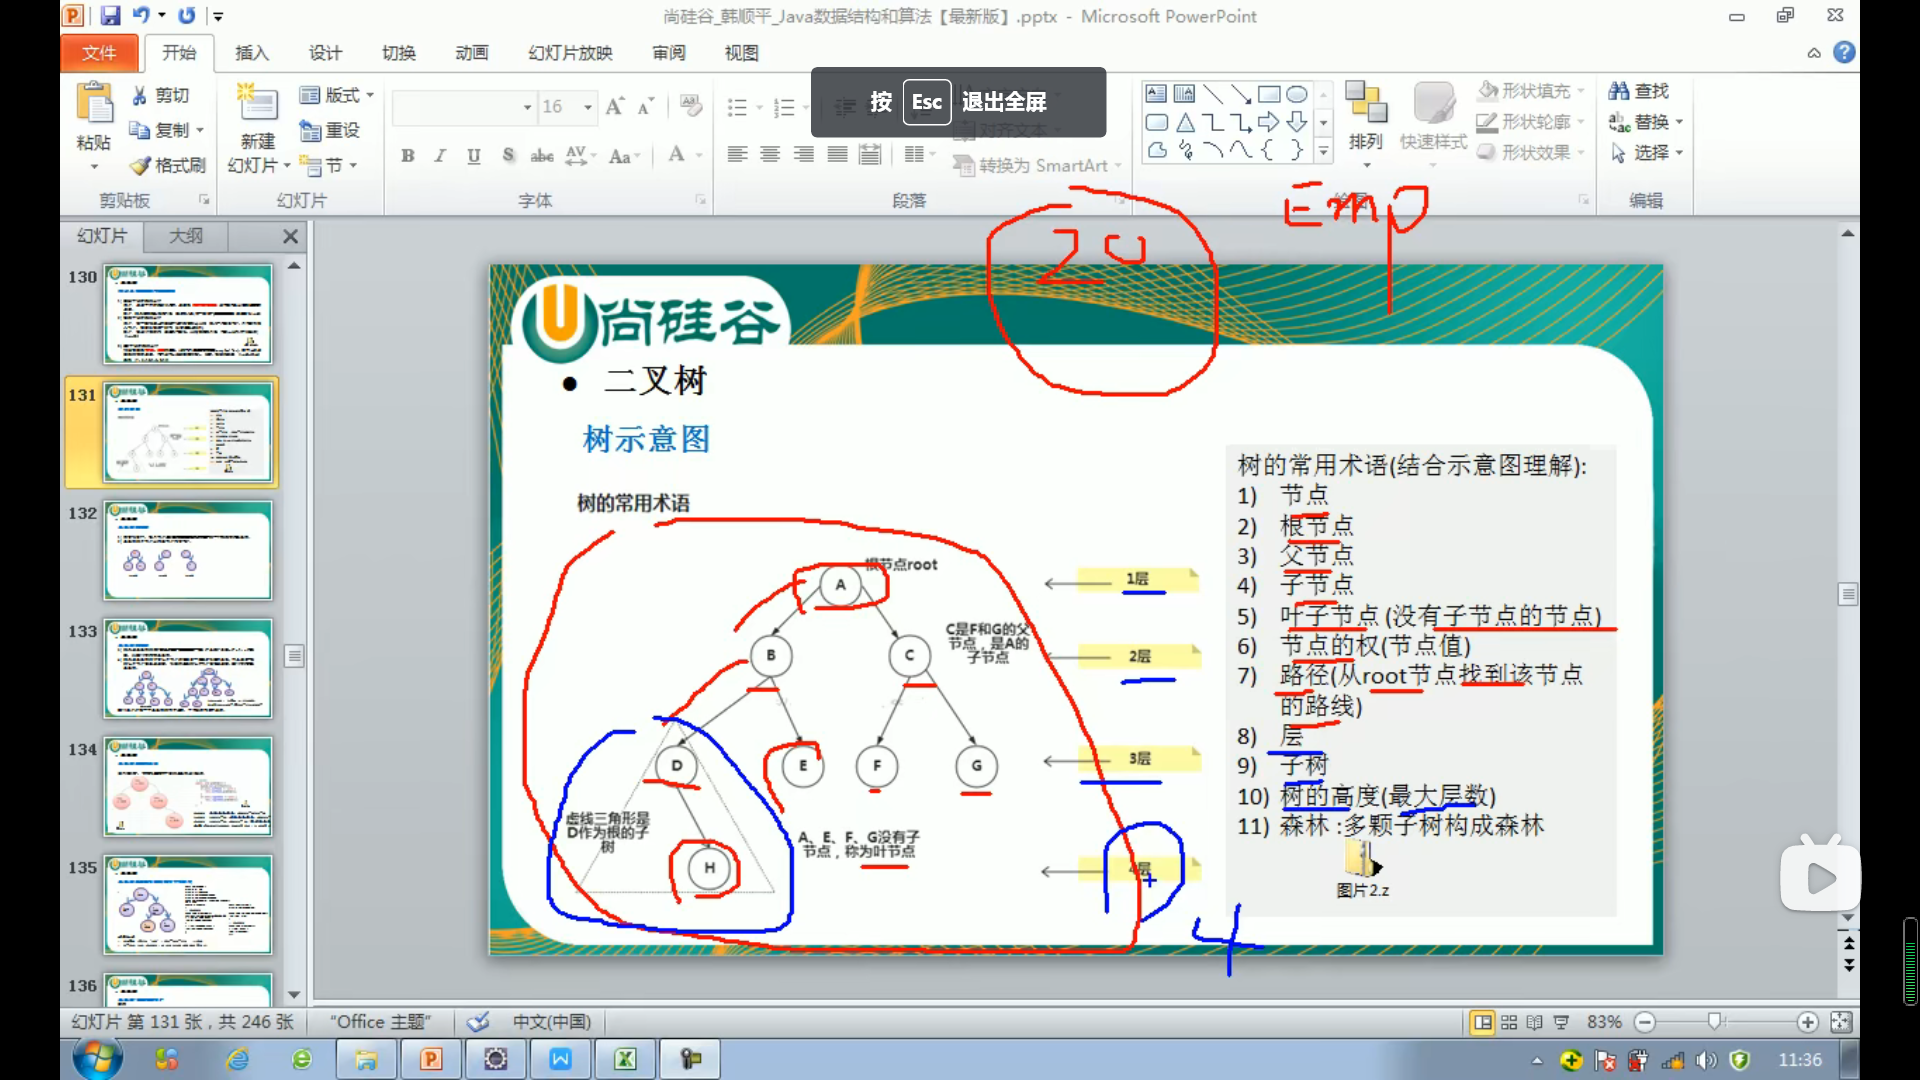Image resolution: width=1920 pixels, height=1080 pixels.
Task: Toggle italic formatting
Action: [x=440, y=155]
